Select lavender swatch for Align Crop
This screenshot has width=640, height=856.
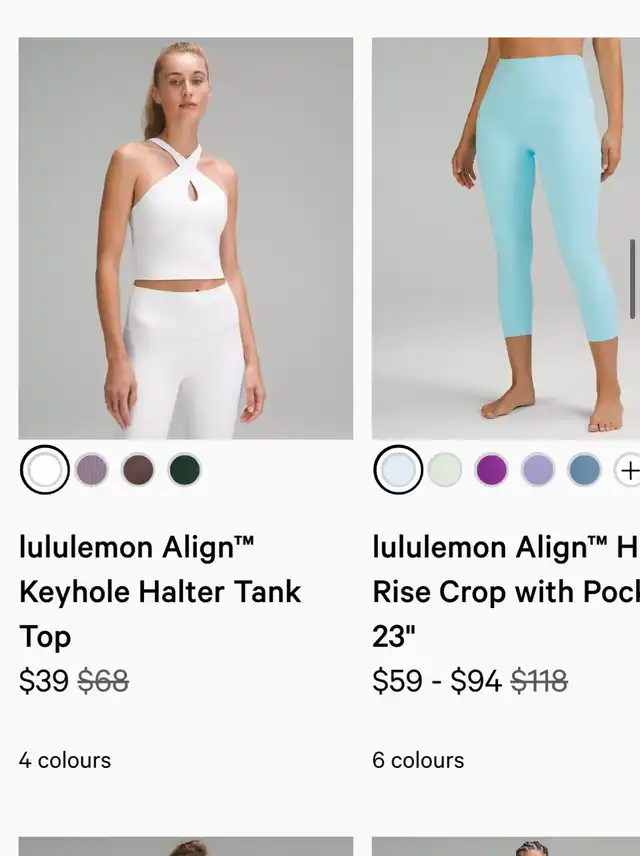(538, 470)
